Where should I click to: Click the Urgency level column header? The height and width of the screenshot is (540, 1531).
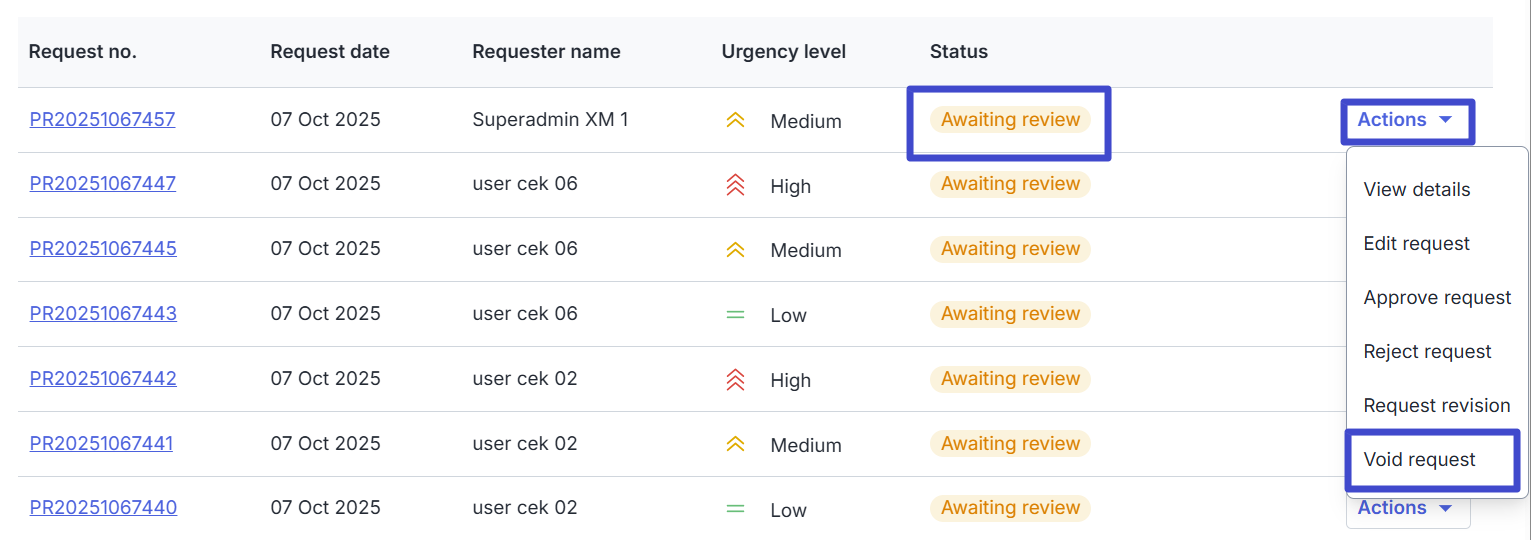pos(783,52)
